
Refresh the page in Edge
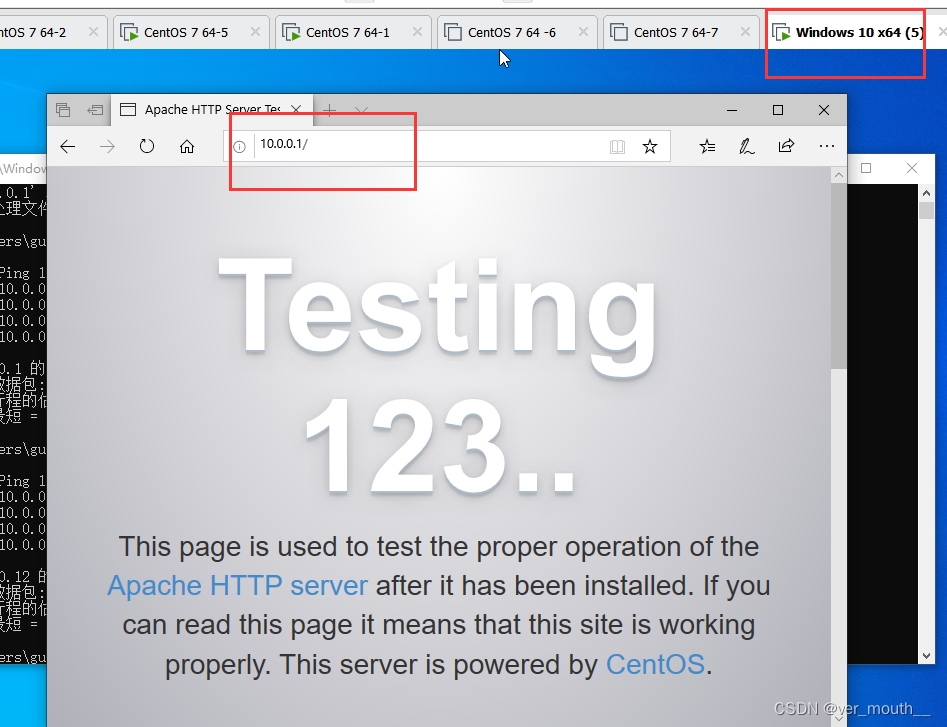coord(147,146)
